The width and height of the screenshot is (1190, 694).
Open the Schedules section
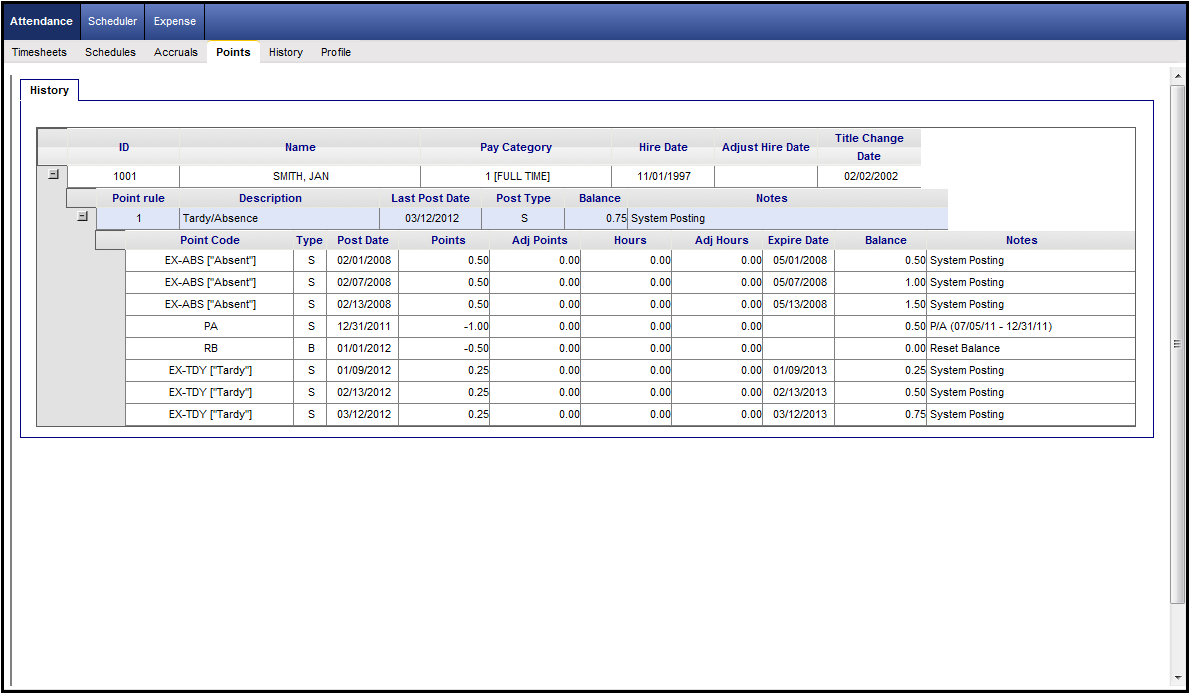(110, 52)
